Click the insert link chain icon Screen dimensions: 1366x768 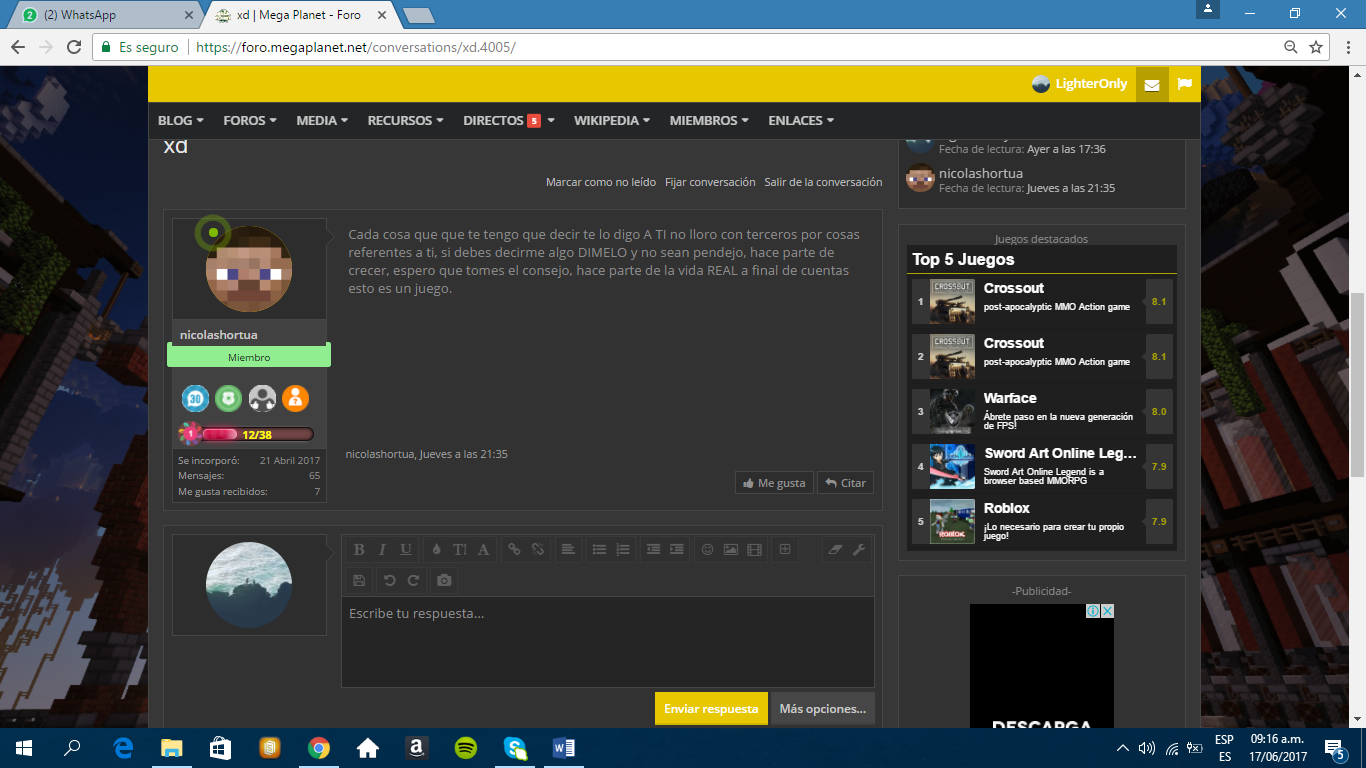pyautogui.click(x=514, y=549)
